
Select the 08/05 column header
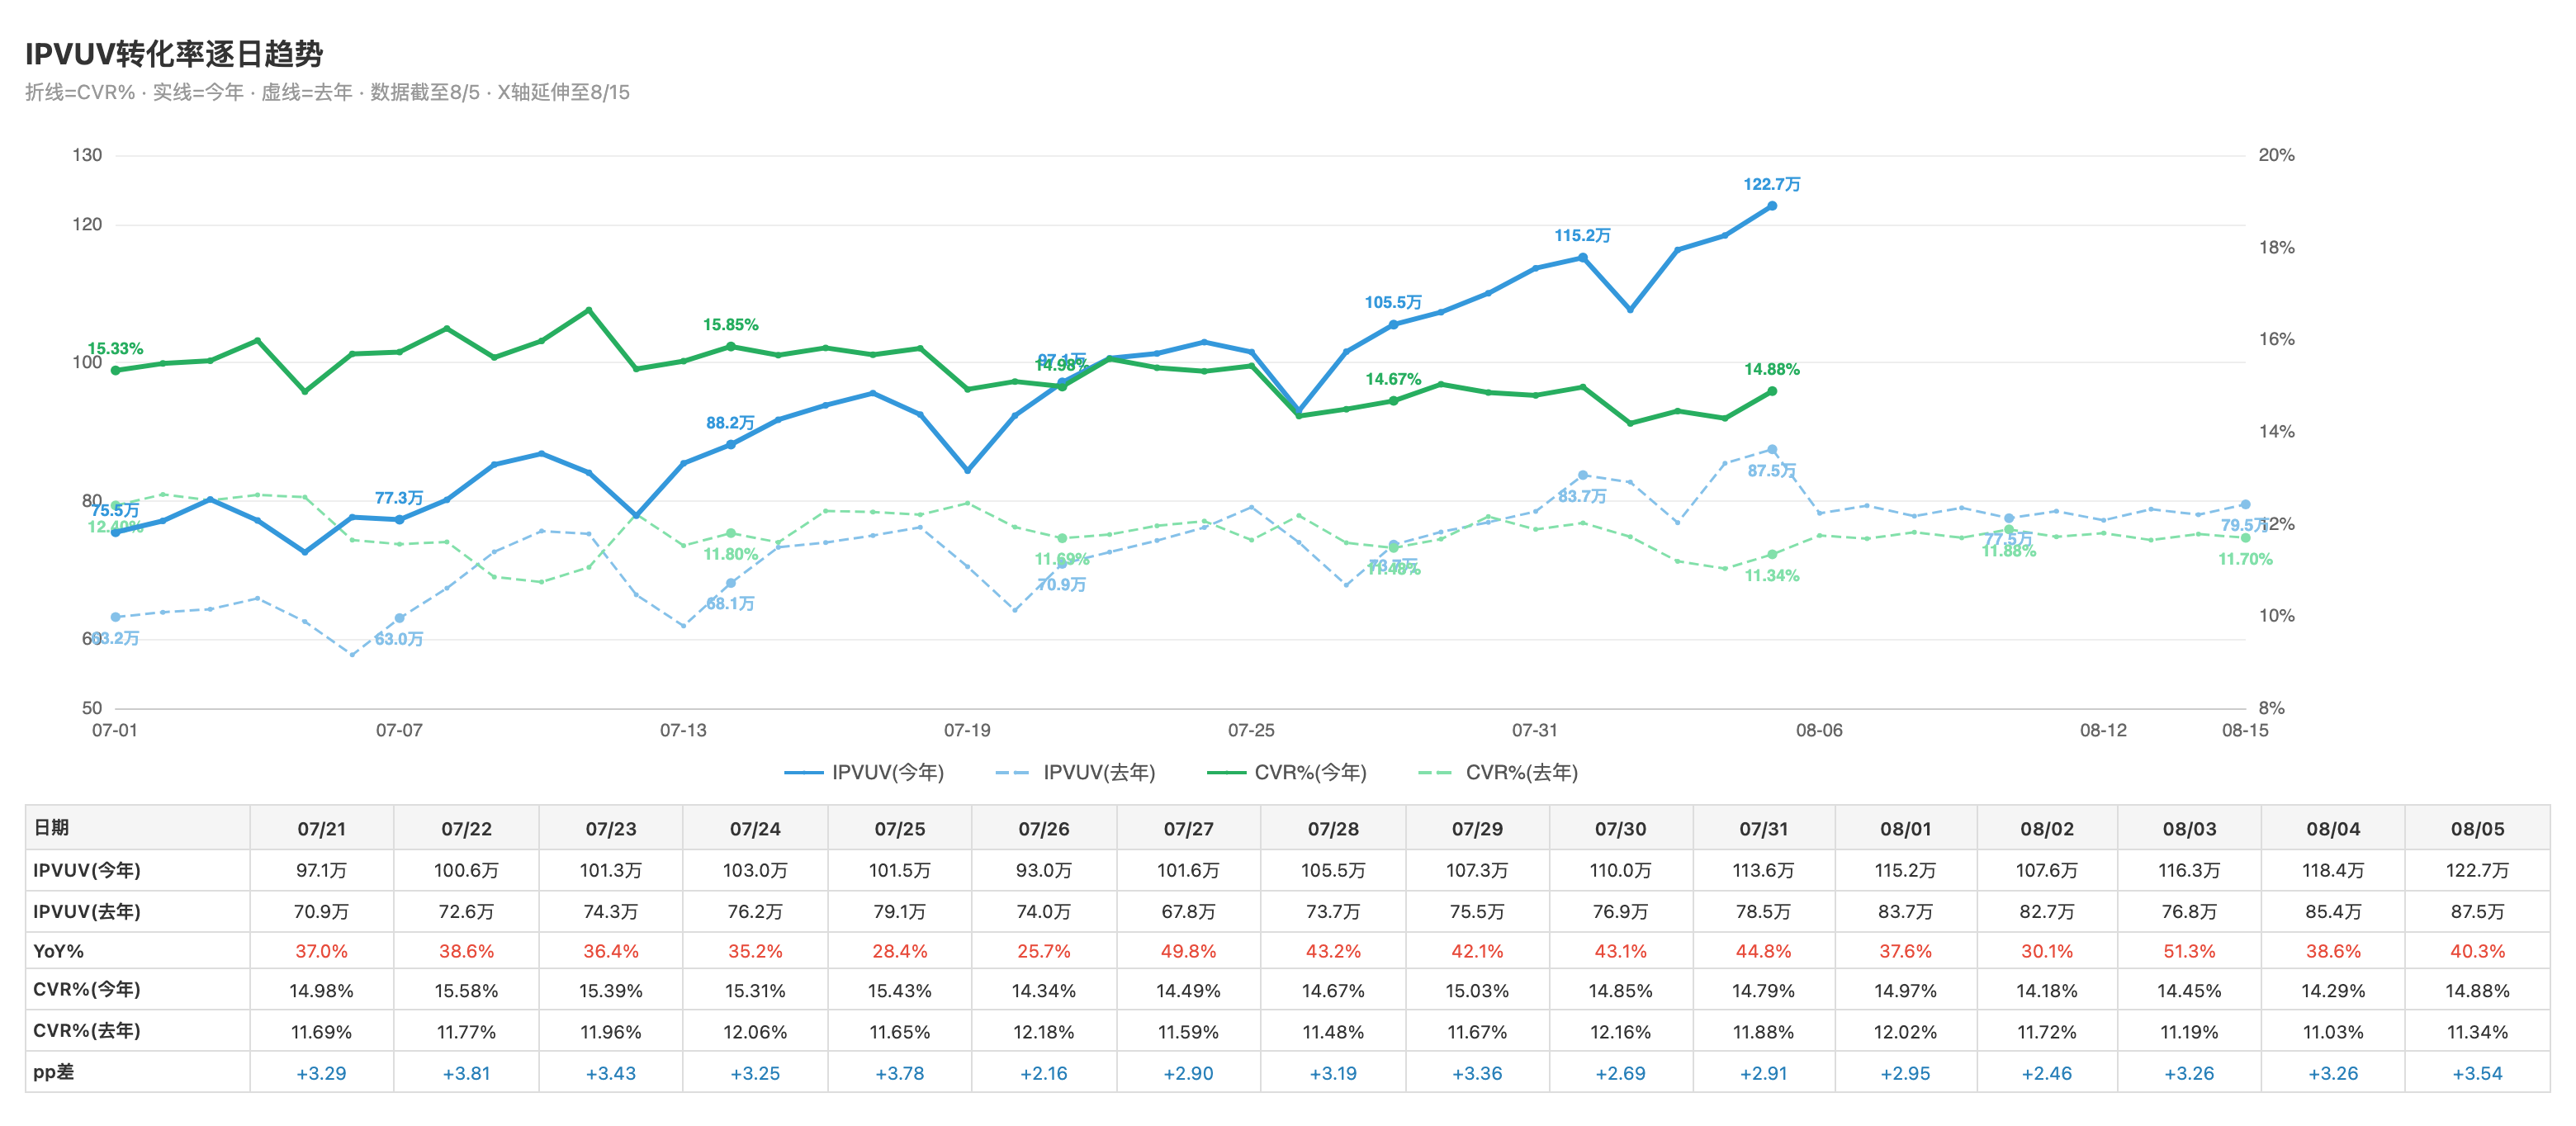click(x=2477, y=828)
